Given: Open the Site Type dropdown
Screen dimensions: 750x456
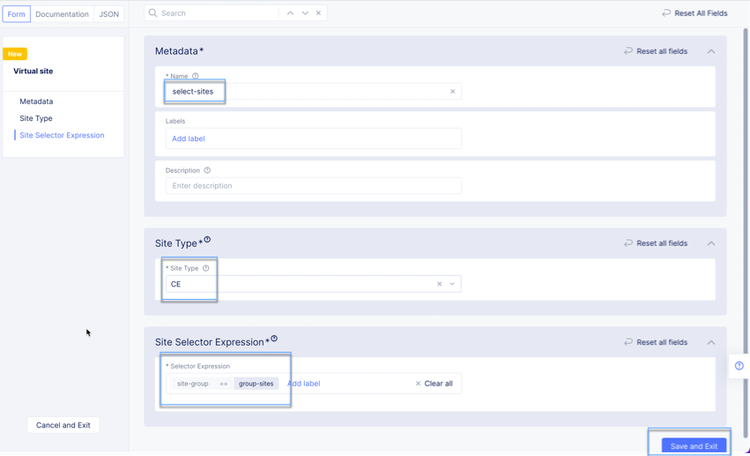Looking at the screenshot, I should click(453, 284).
